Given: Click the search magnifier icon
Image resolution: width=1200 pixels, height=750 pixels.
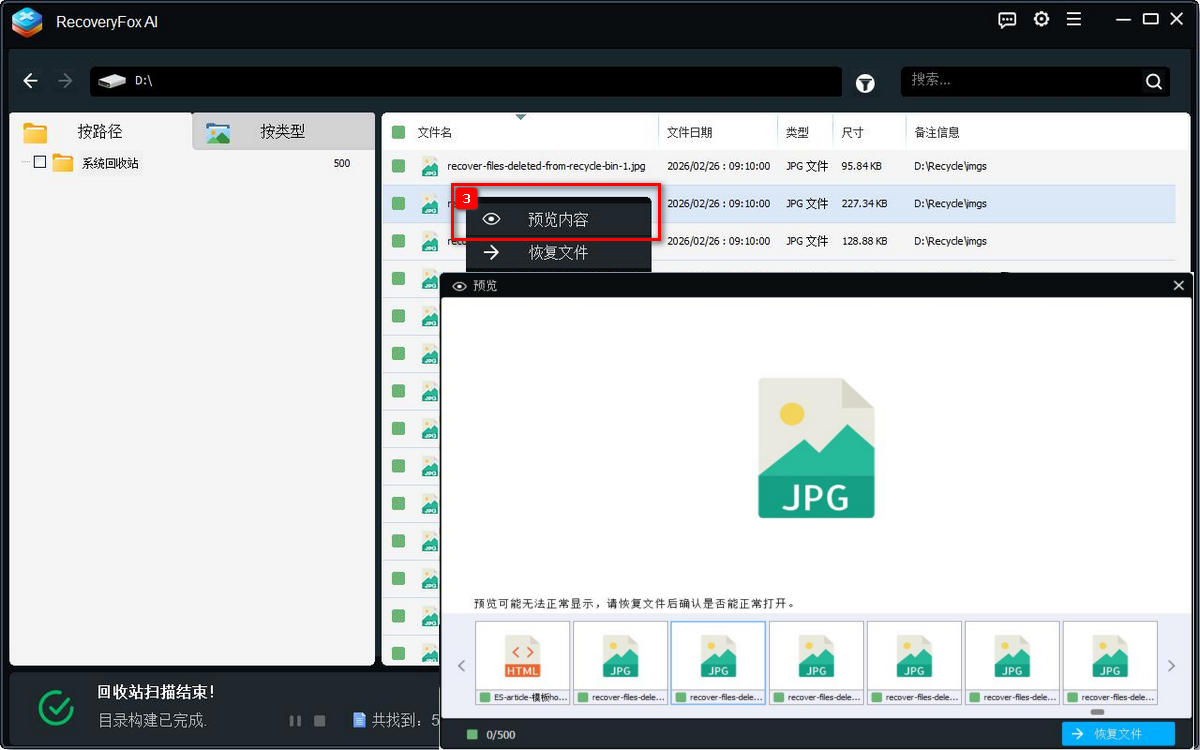Looking at the screenshot, I should coord(1152,81).
